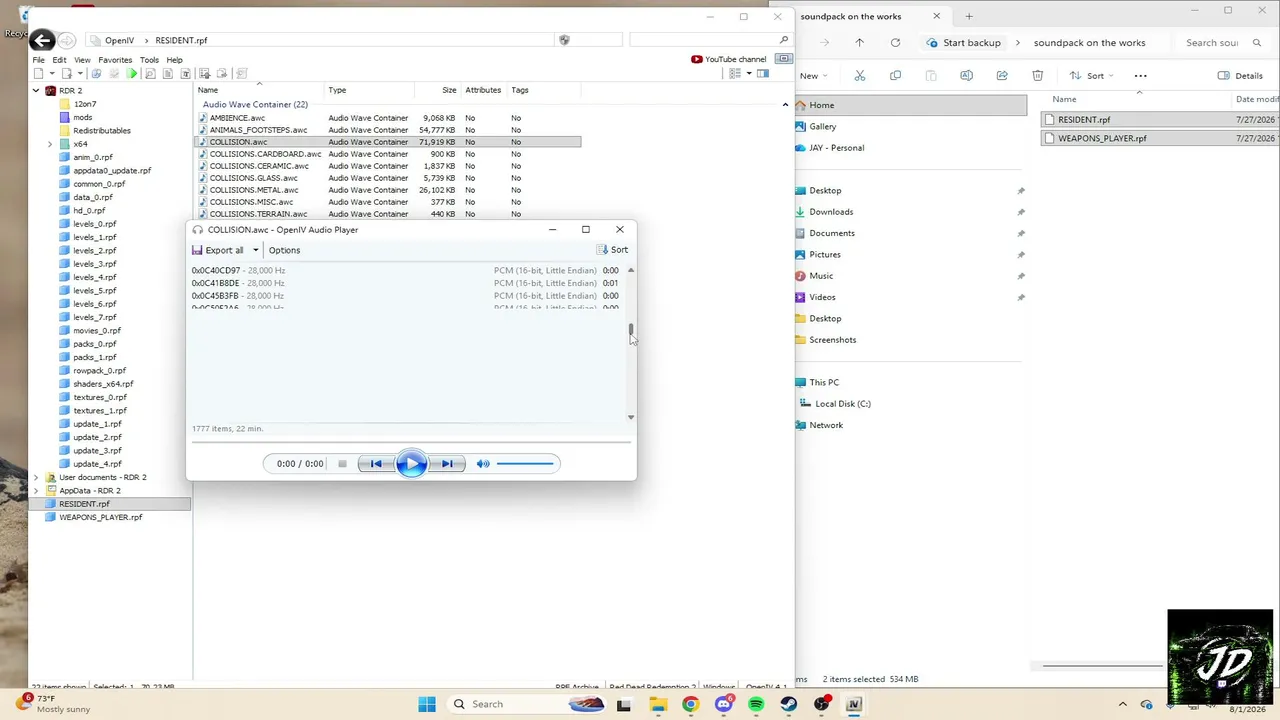Screen dimensions: 1280x720
Task: Adjust the audio player volume slider
Action: point(525,464)
